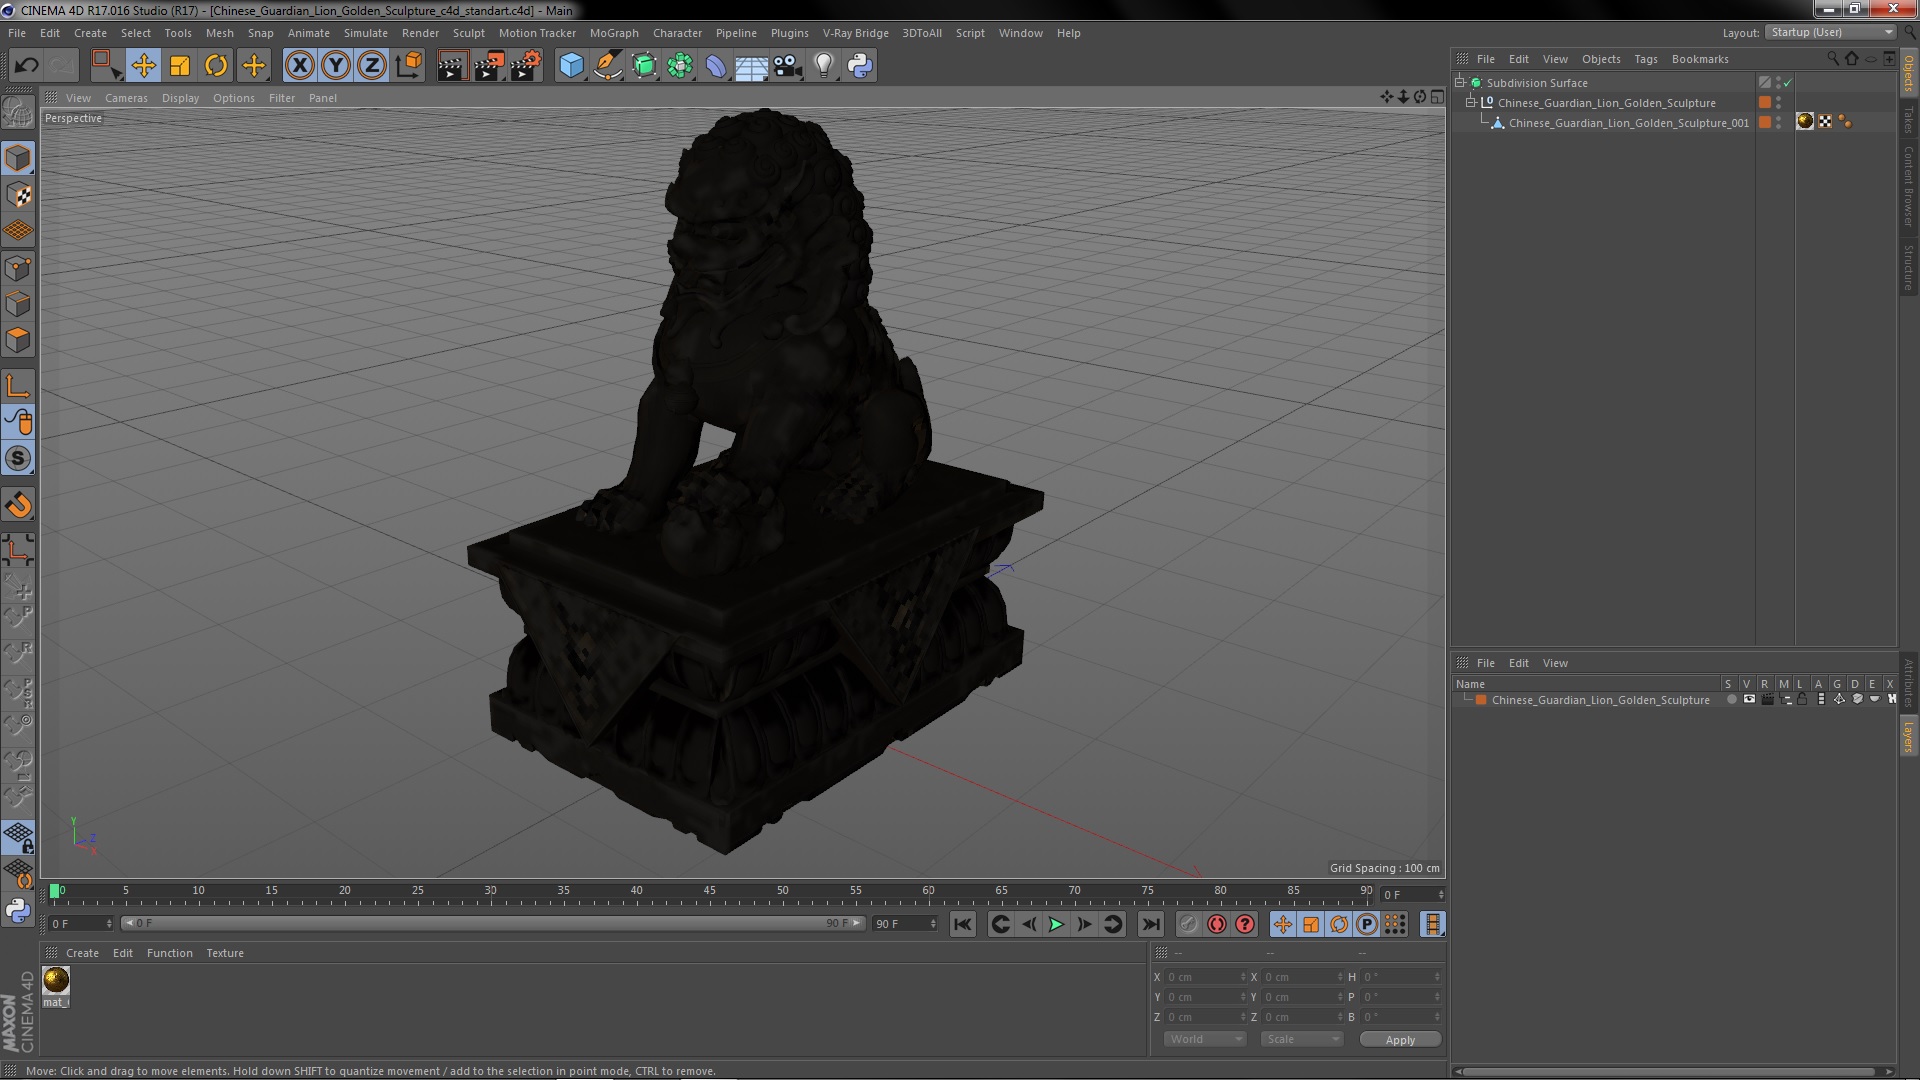This screenshot has height=1080, width=1920.
Task: Open the World coordinate dropdown
Action: coord(1205,1039)
